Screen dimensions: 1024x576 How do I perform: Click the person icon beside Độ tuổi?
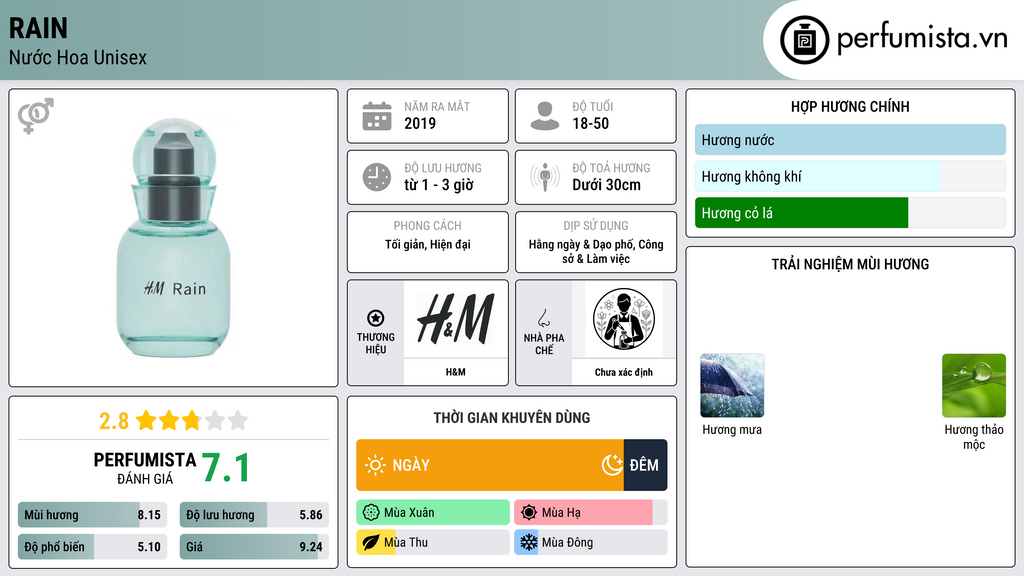click(545, 116)
